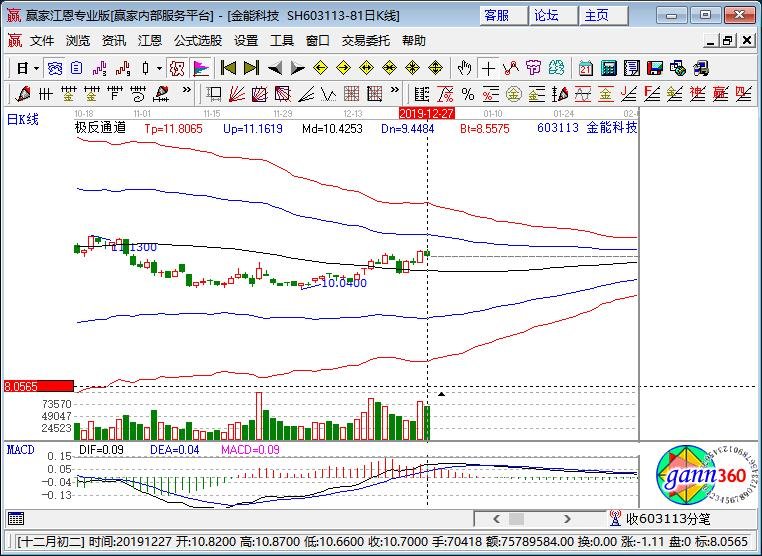This screenshot has width=762, height=556.
Task: Select the J fan-lines tool
Action: point(628,93)
